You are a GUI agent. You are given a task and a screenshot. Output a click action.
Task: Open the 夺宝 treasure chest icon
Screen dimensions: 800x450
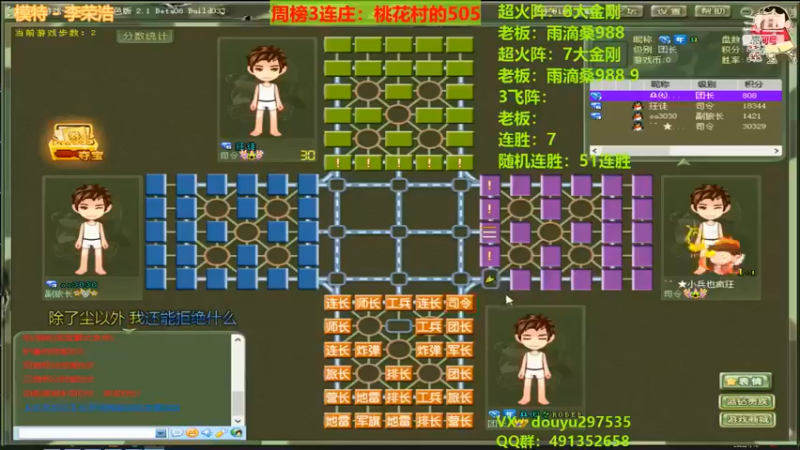[76, 142]
